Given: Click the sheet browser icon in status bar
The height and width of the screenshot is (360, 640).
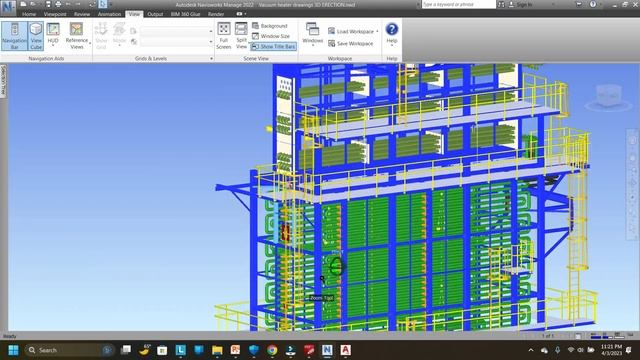Looking at the screenshot, I should click(578, 336).
